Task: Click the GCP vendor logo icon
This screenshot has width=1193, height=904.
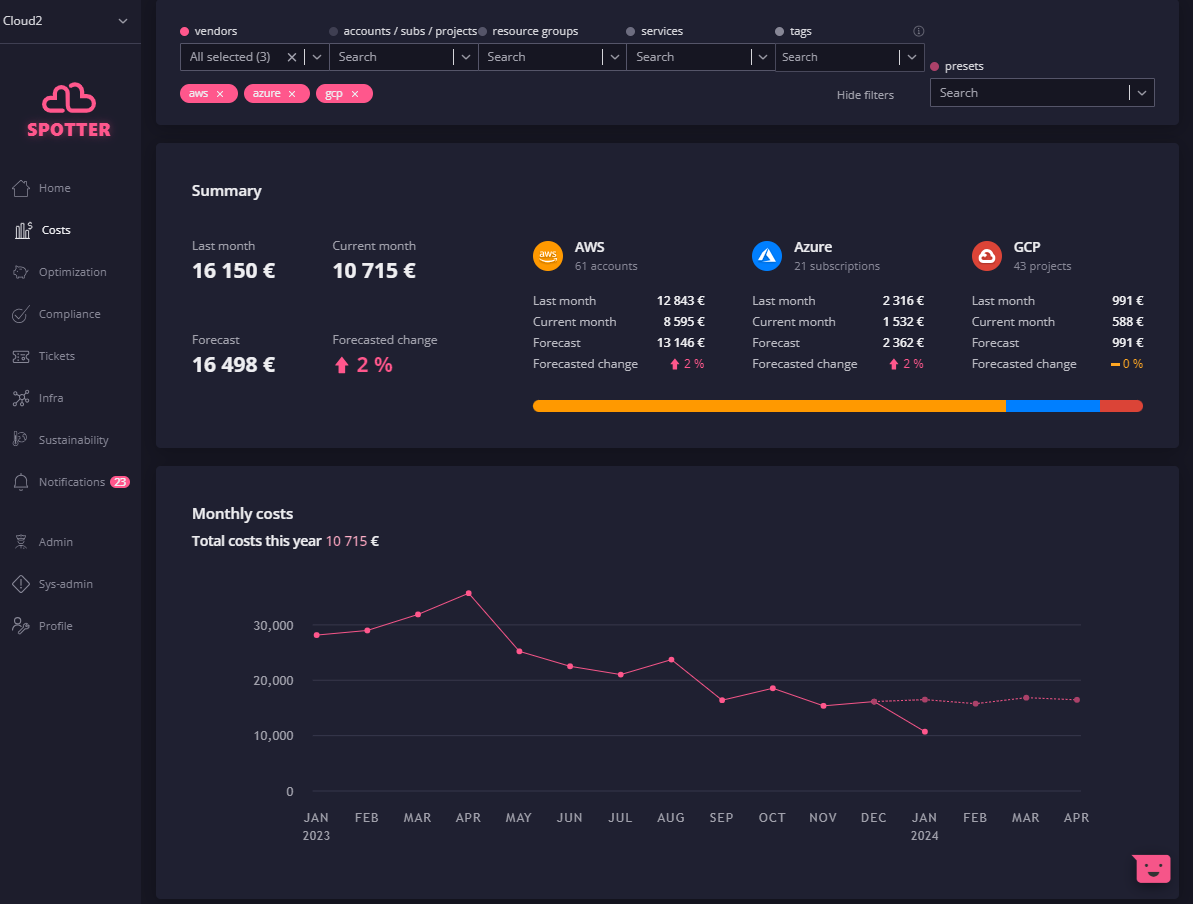Action: point(987,256)
